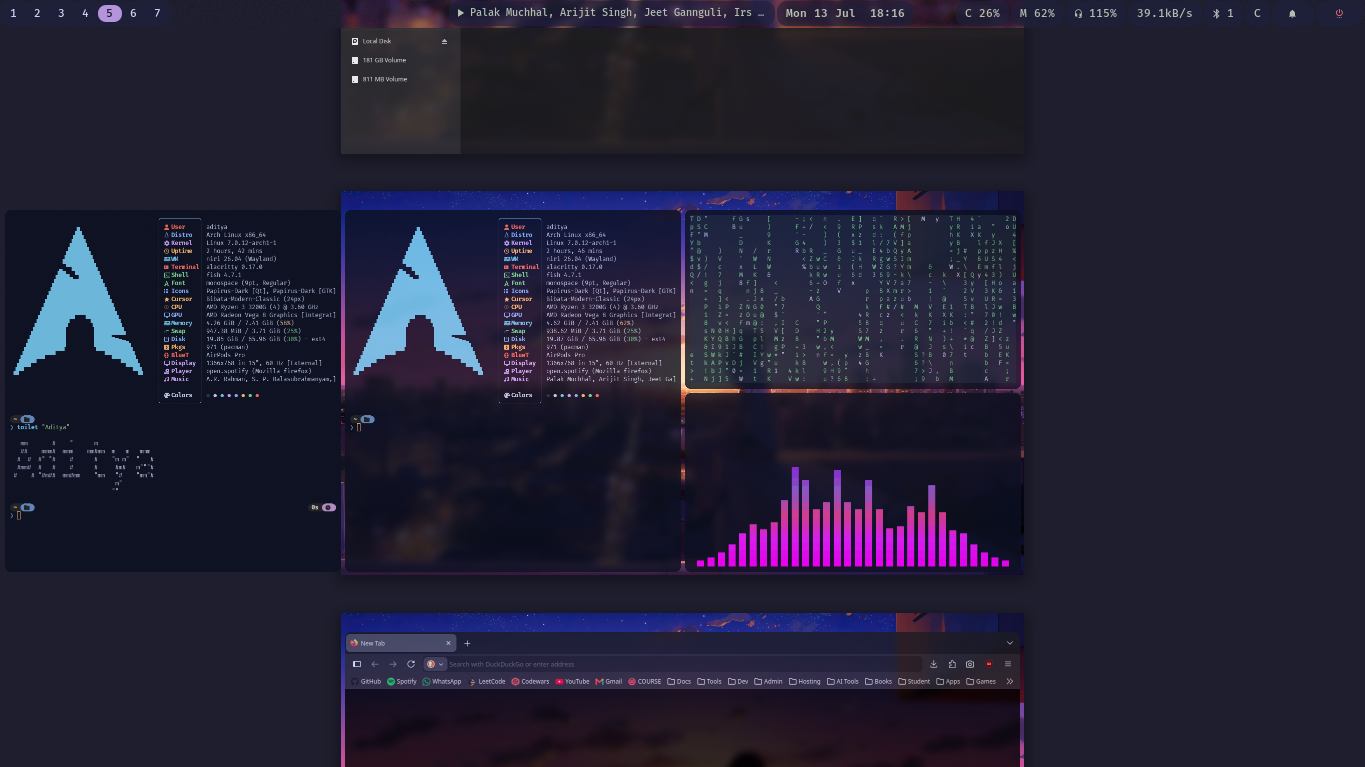Expand the Student bookmark folder
This screenshot has width=1365, height=767.
914,682
